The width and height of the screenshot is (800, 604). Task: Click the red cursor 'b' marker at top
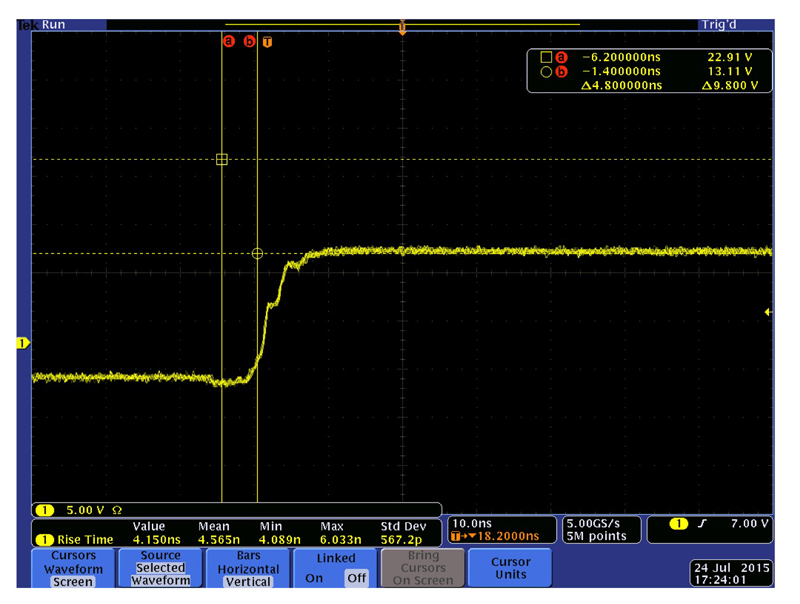(249, 42)
